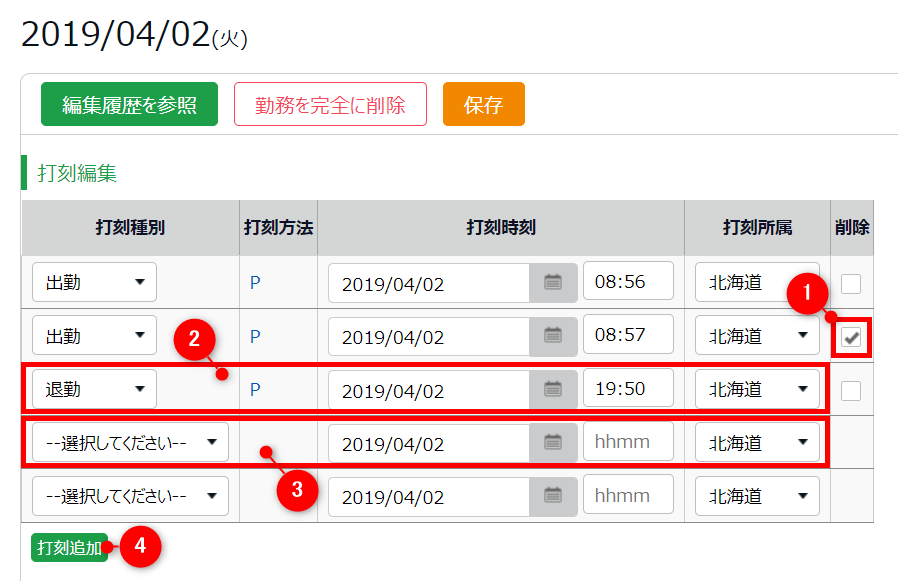Open calendar picker for 08:56 punch row
The image size is (898, 581).
[553, 283]
